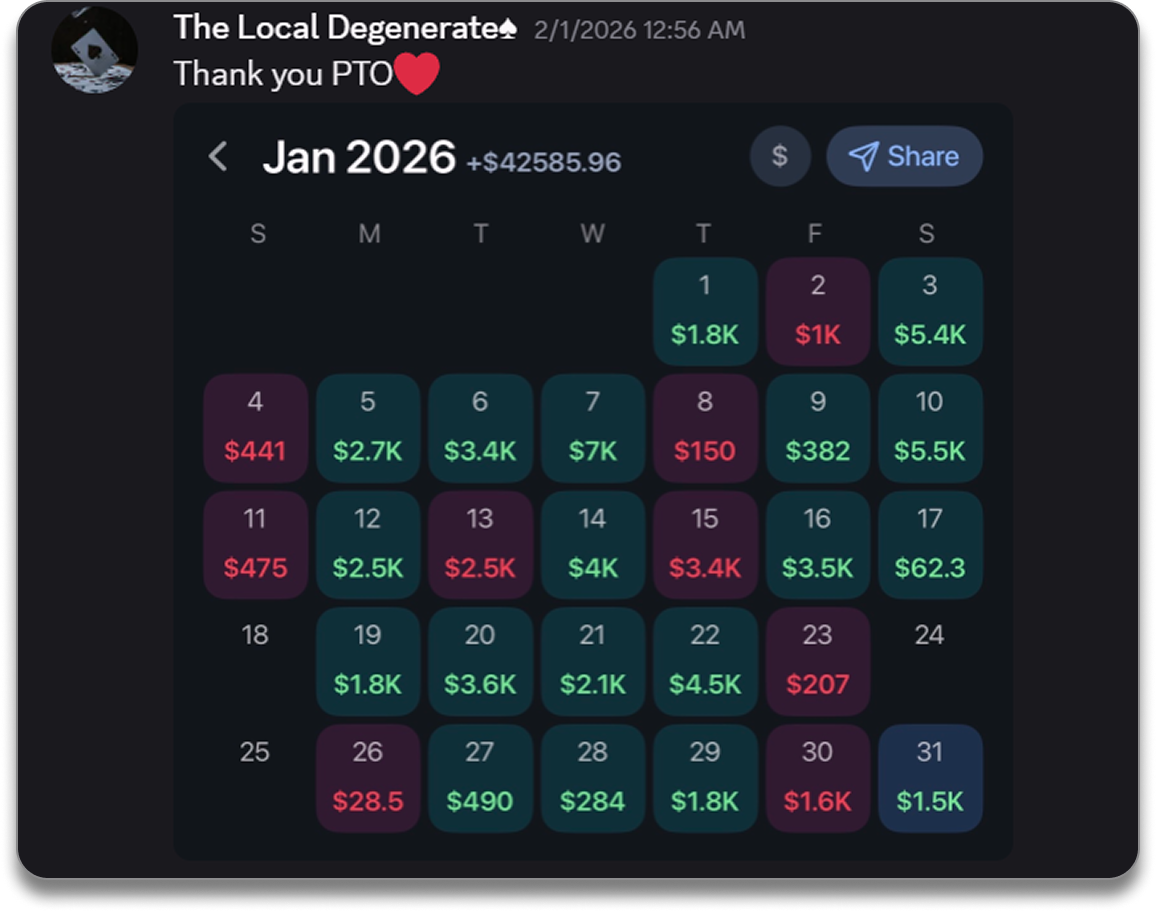1156x912 pixels.
Task: Click the message timestamp 2/1/2026
Action: pos(639,30)
